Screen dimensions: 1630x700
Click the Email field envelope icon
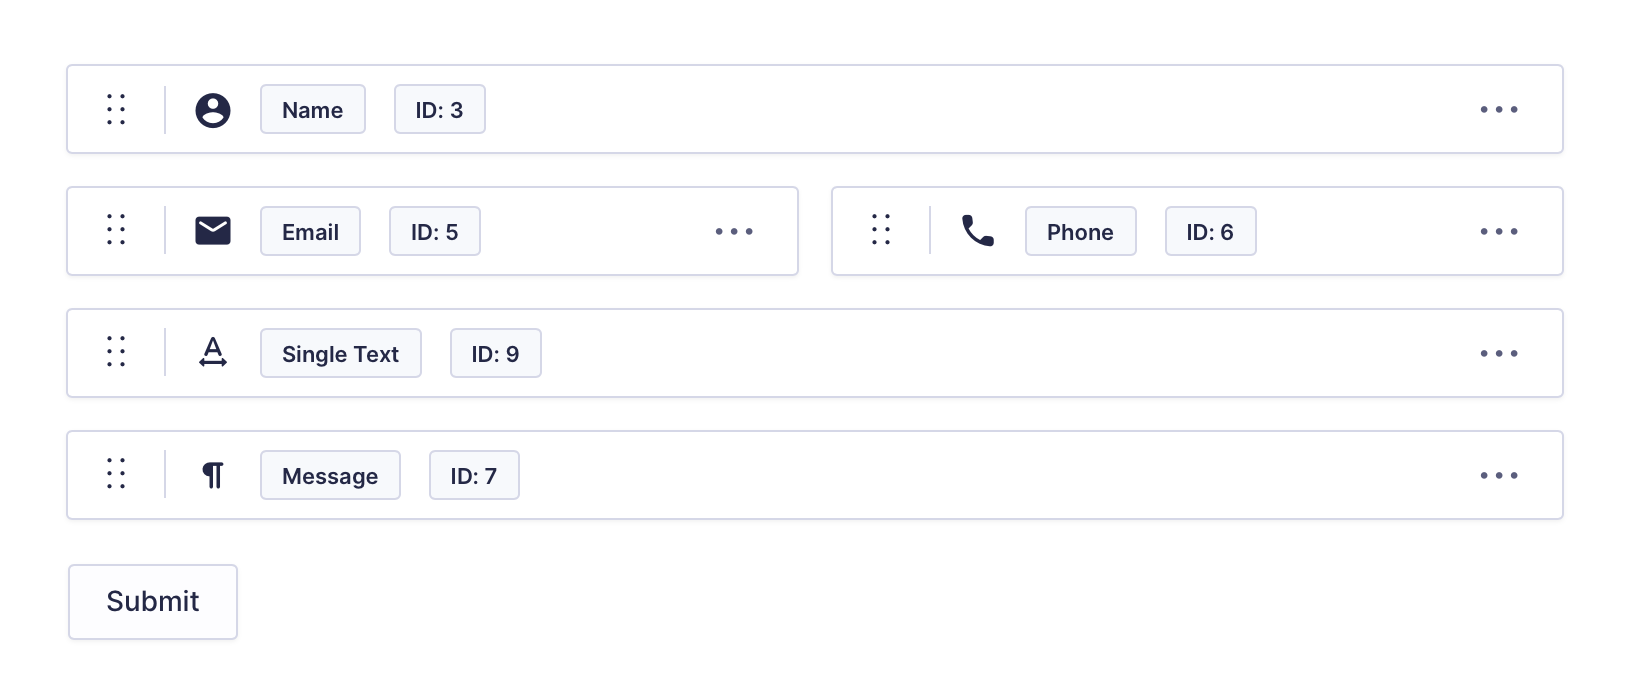tap(213, 231)
